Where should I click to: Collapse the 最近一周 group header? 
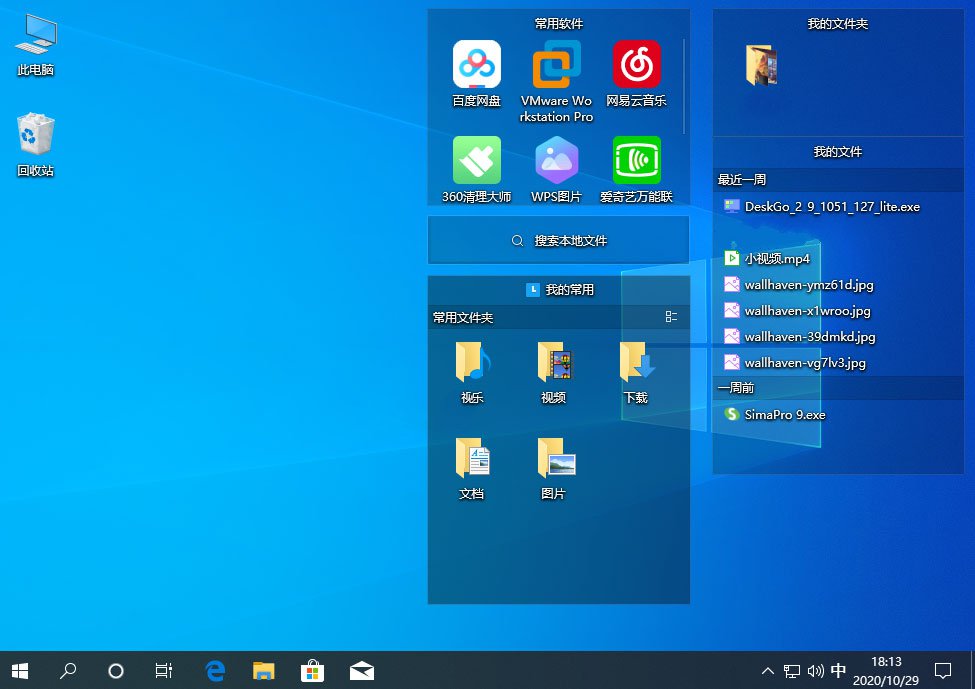838,180
